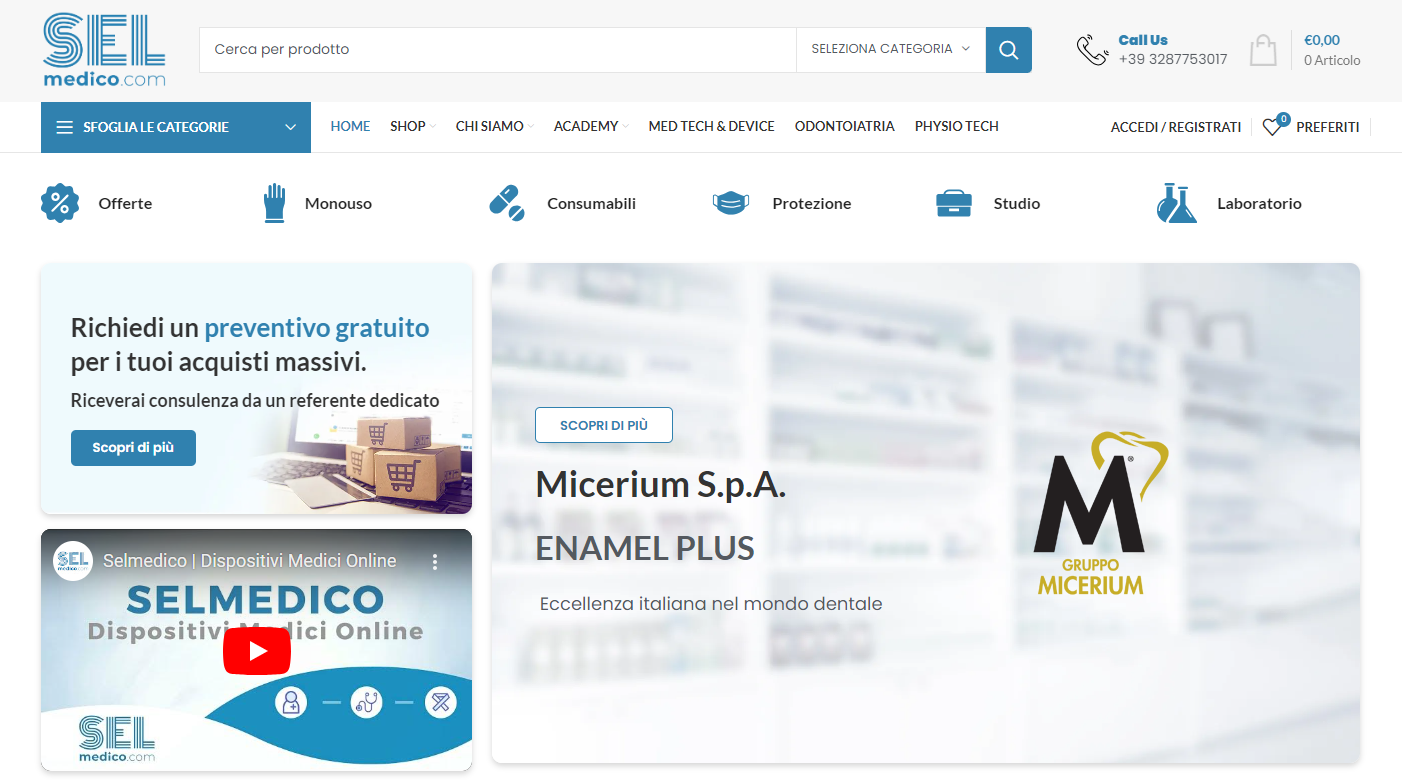Click Eccellenza italiana nel mondo dentale text
Image resolution: width=1402 pixels, height=780 pixels.
[711, 604]
